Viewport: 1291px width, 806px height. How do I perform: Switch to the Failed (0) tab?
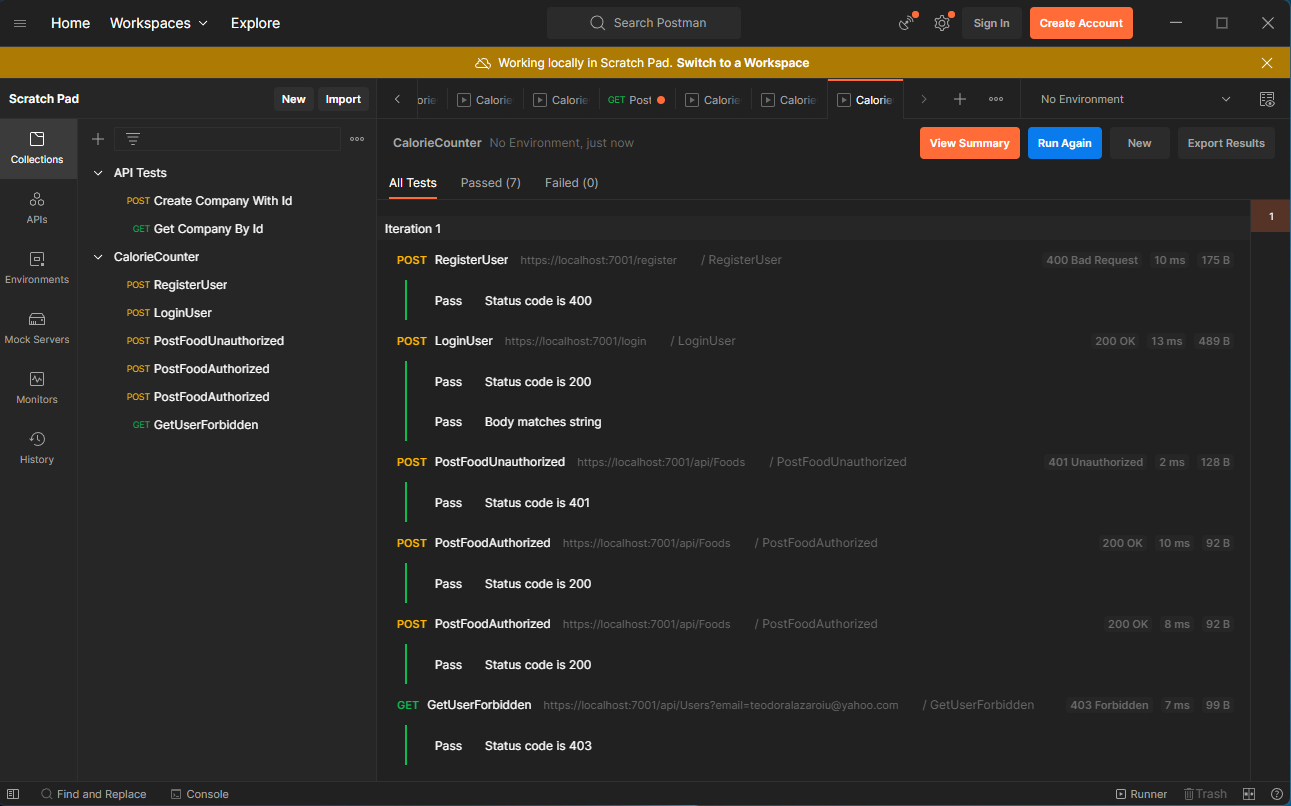point(572,183)
